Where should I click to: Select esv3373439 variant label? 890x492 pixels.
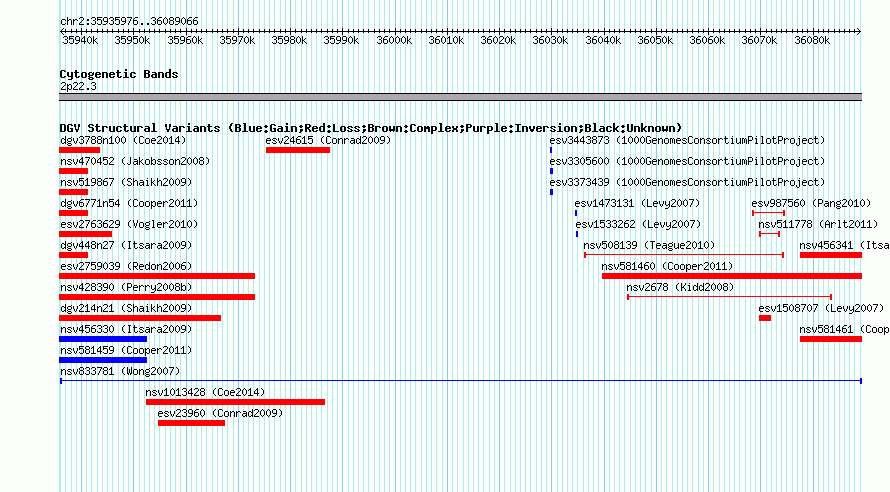point(687,182)
